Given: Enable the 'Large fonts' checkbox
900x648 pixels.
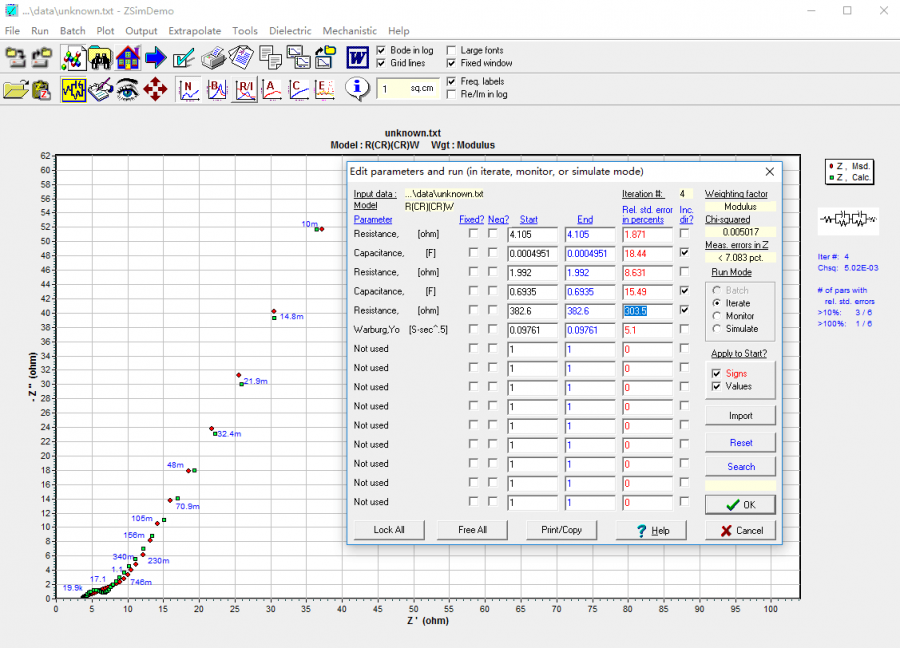Looking at the screenshot, I should tap(452, 50).
